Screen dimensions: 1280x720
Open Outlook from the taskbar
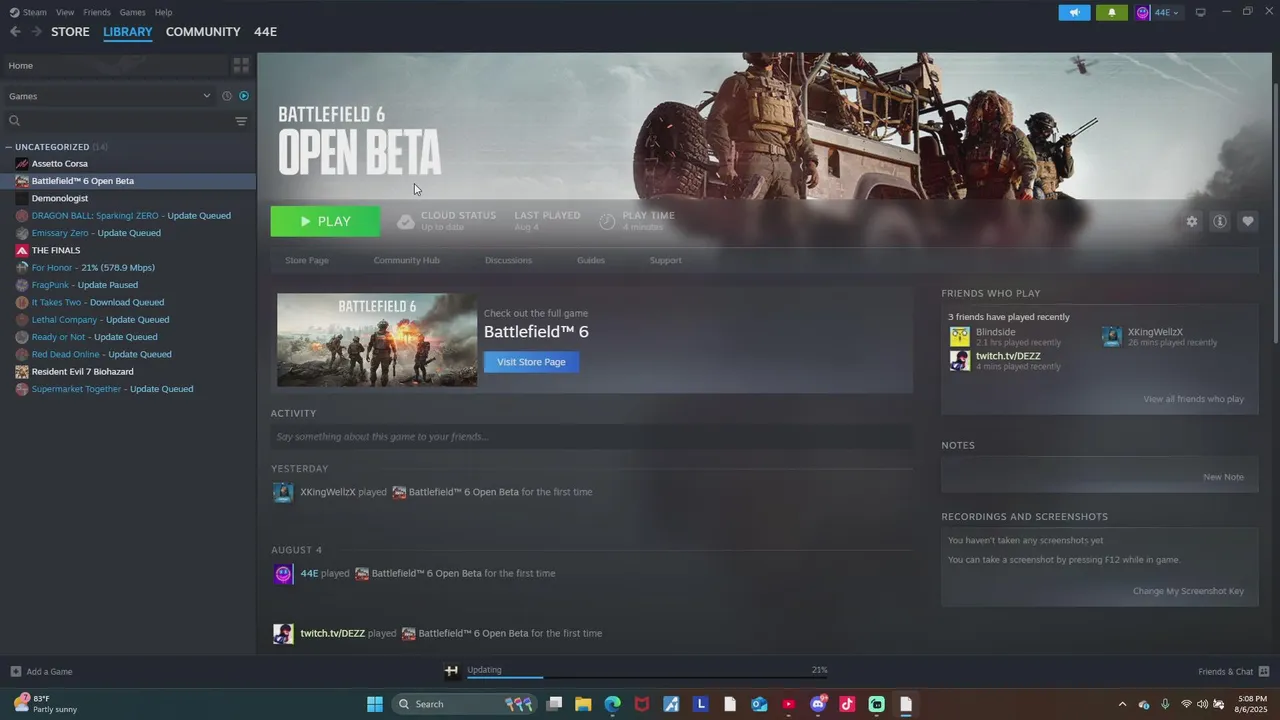[759, 704]
